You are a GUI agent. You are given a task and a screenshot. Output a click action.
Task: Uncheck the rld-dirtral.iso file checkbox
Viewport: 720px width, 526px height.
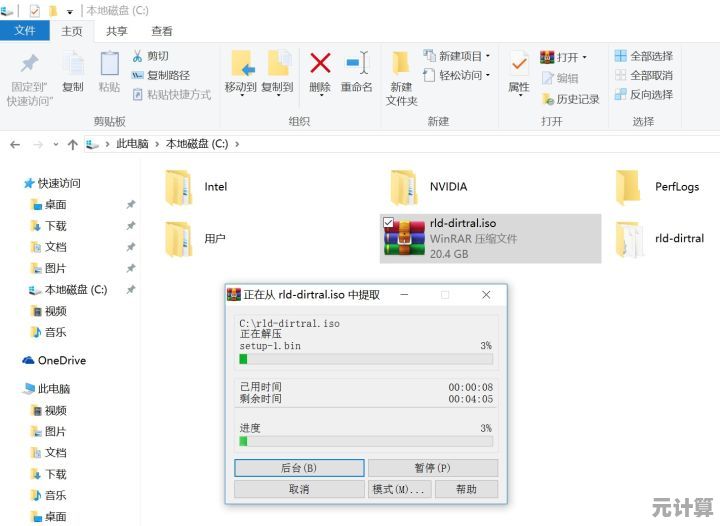389,222
